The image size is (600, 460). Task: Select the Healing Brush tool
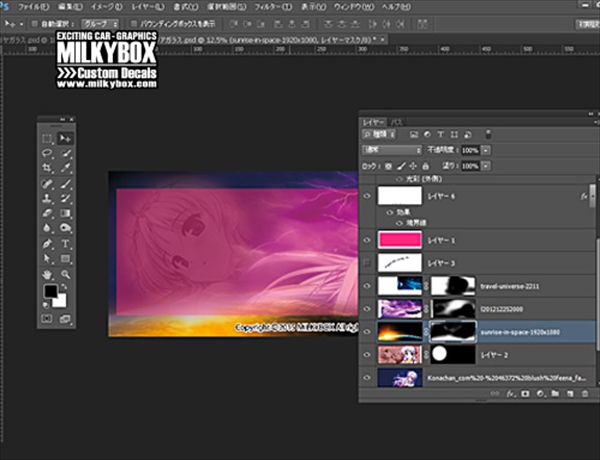click(47, 184)
